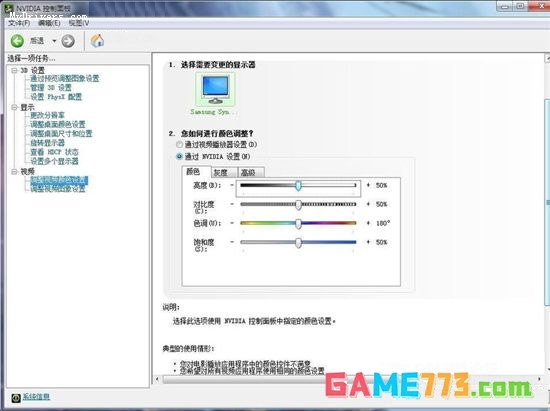The image size is (550, 411).
Task: Switch to the 高级 tab
Action: click(251, 172)
